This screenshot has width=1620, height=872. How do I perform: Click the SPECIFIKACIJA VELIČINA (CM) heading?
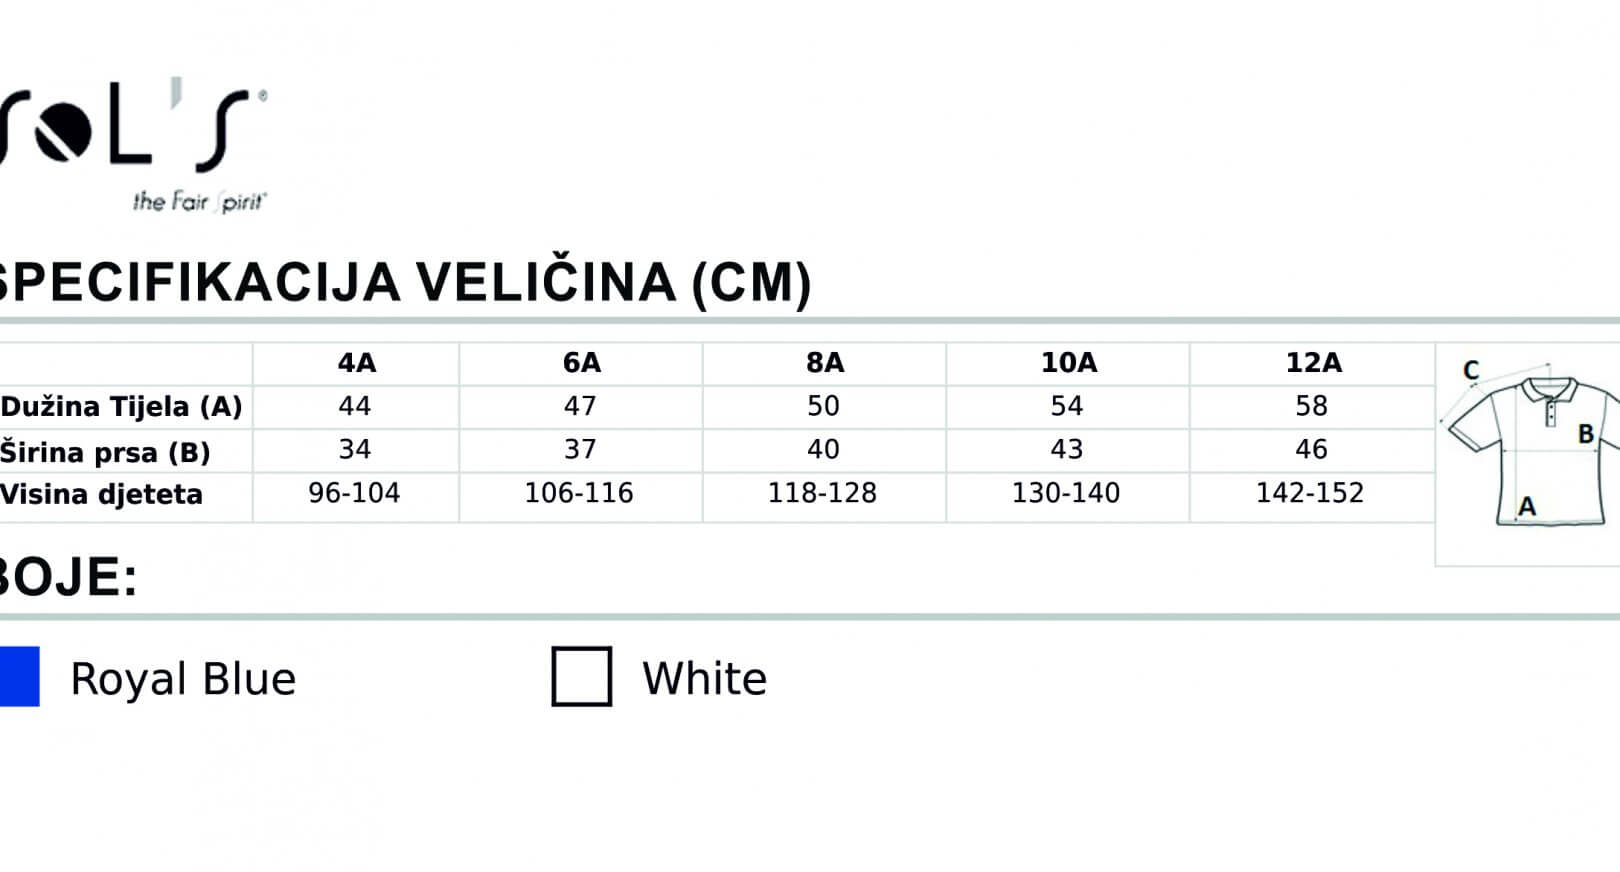click(405, 283)
